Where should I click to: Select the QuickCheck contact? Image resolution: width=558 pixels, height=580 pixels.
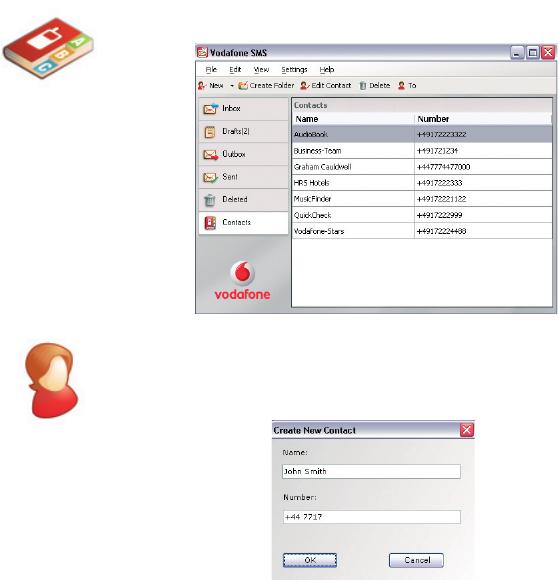422,215
